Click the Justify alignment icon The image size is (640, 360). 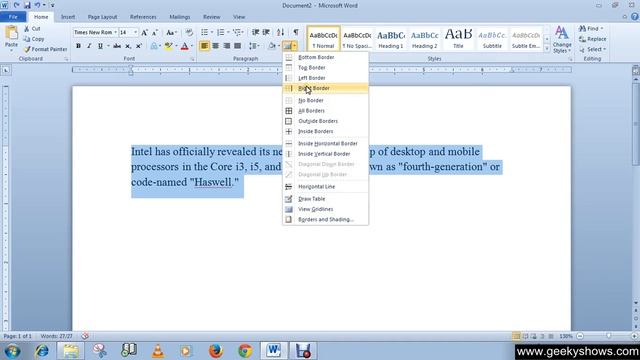point(238,46)
